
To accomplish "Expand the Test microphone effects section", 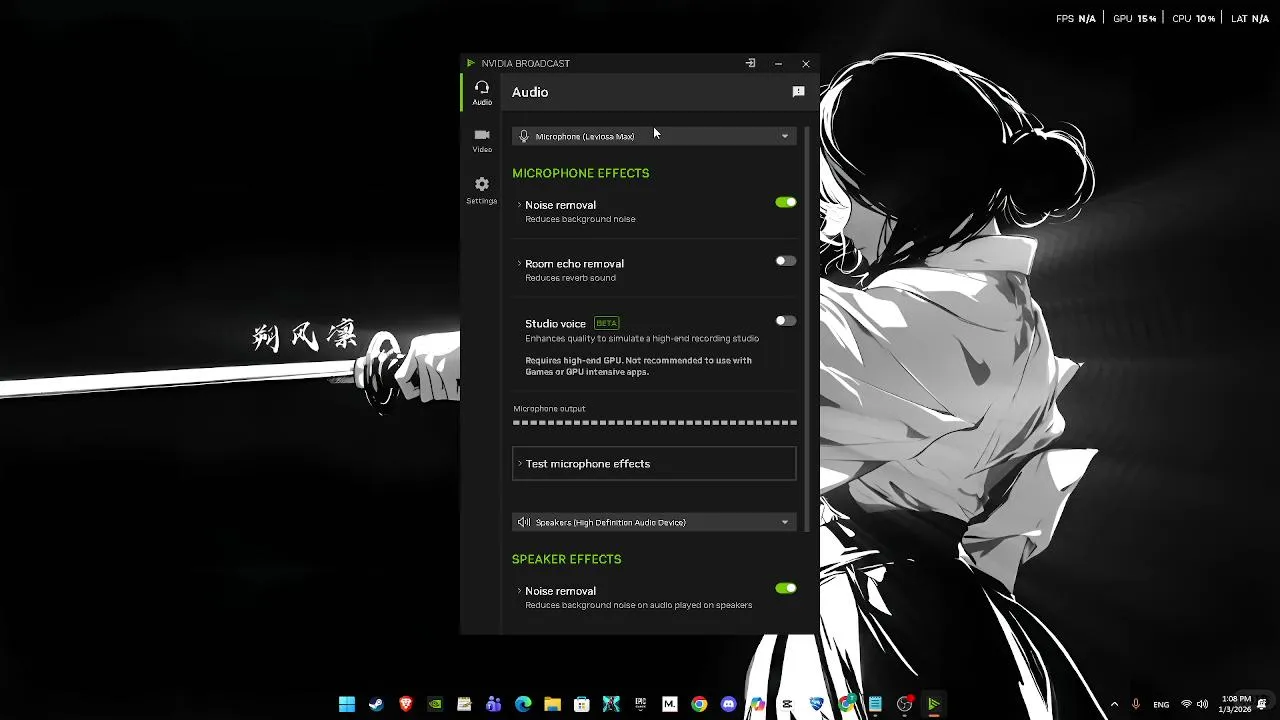I will click(x=654, y=464).
